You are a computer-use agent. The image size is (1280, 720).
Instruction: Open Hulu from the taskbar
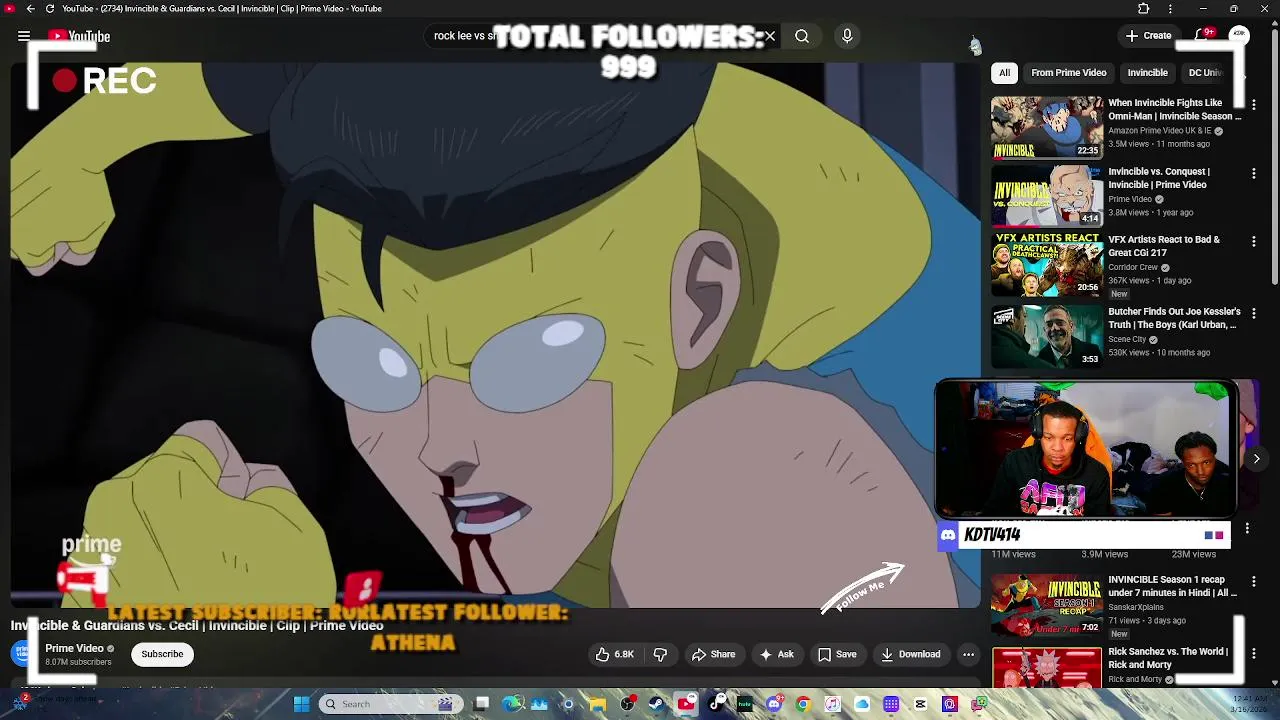click(x=745, y=704)
